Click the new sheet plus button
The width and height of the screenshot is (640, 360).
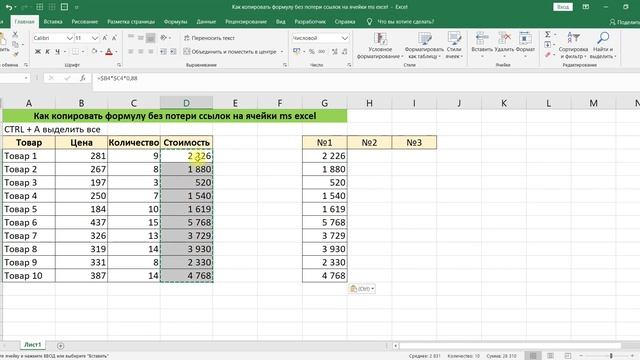(60, 346)
